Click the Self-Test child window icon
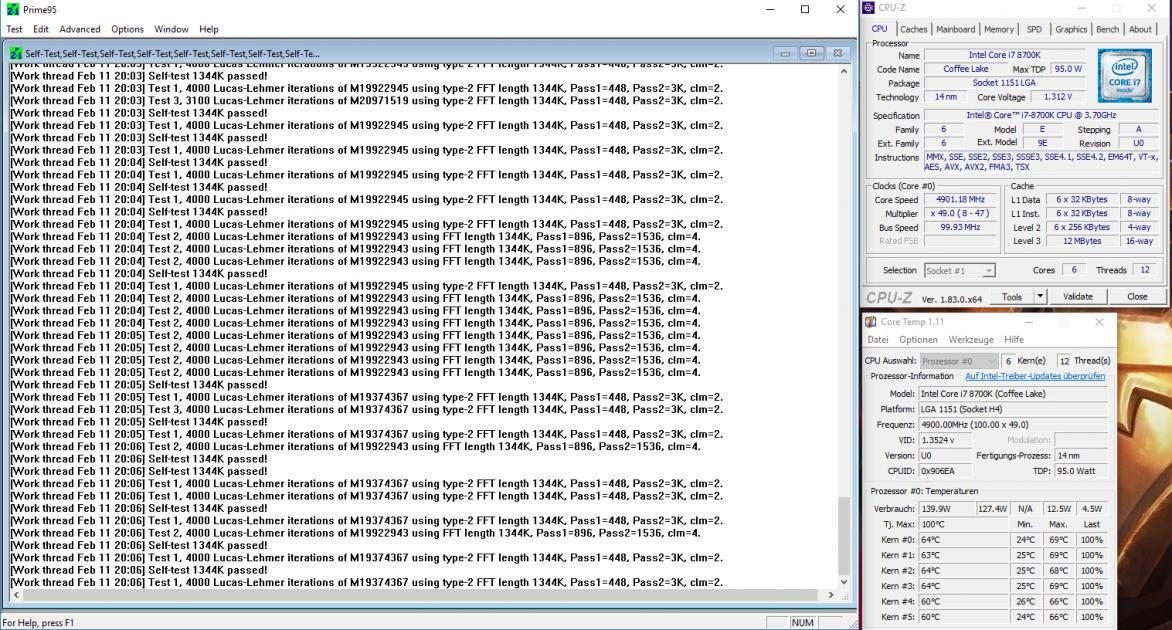Image resolution: width=1172 pixels, height=630 pixels. click(16, 53)
